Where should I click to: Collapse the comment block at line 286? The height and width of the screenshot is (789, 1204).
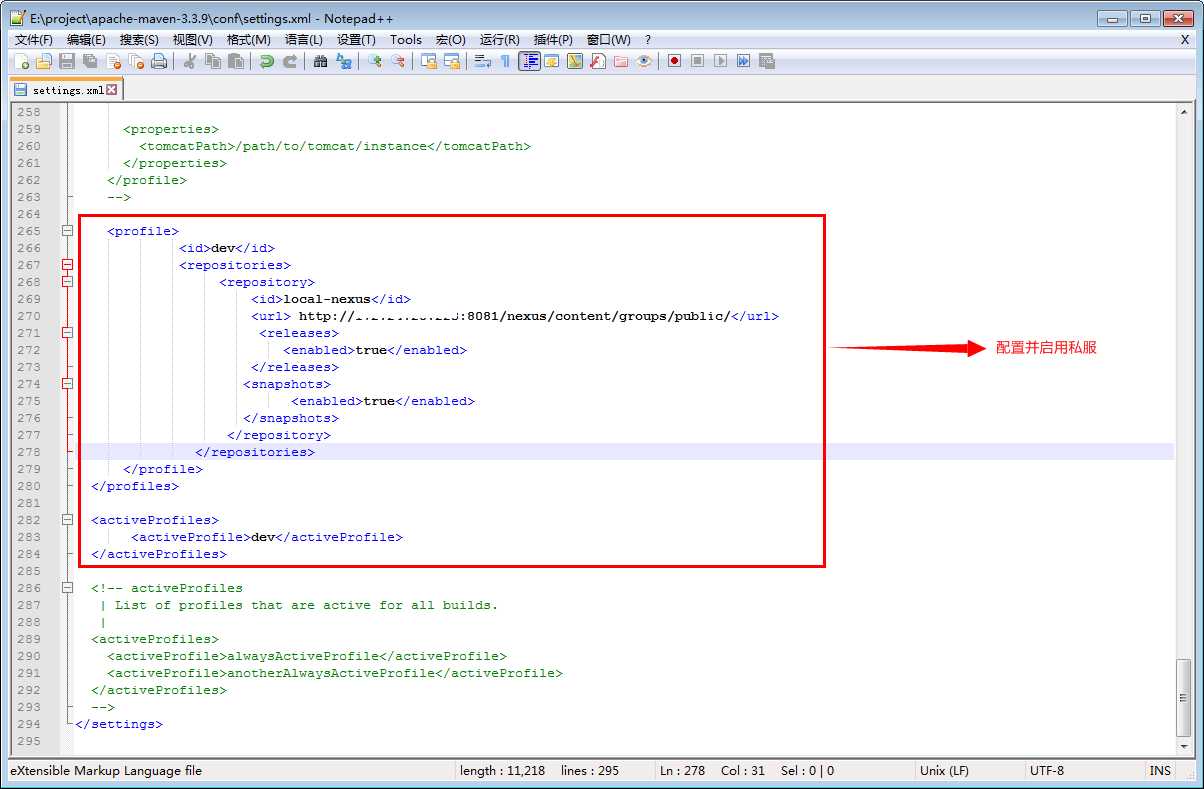tap(68, 588)
